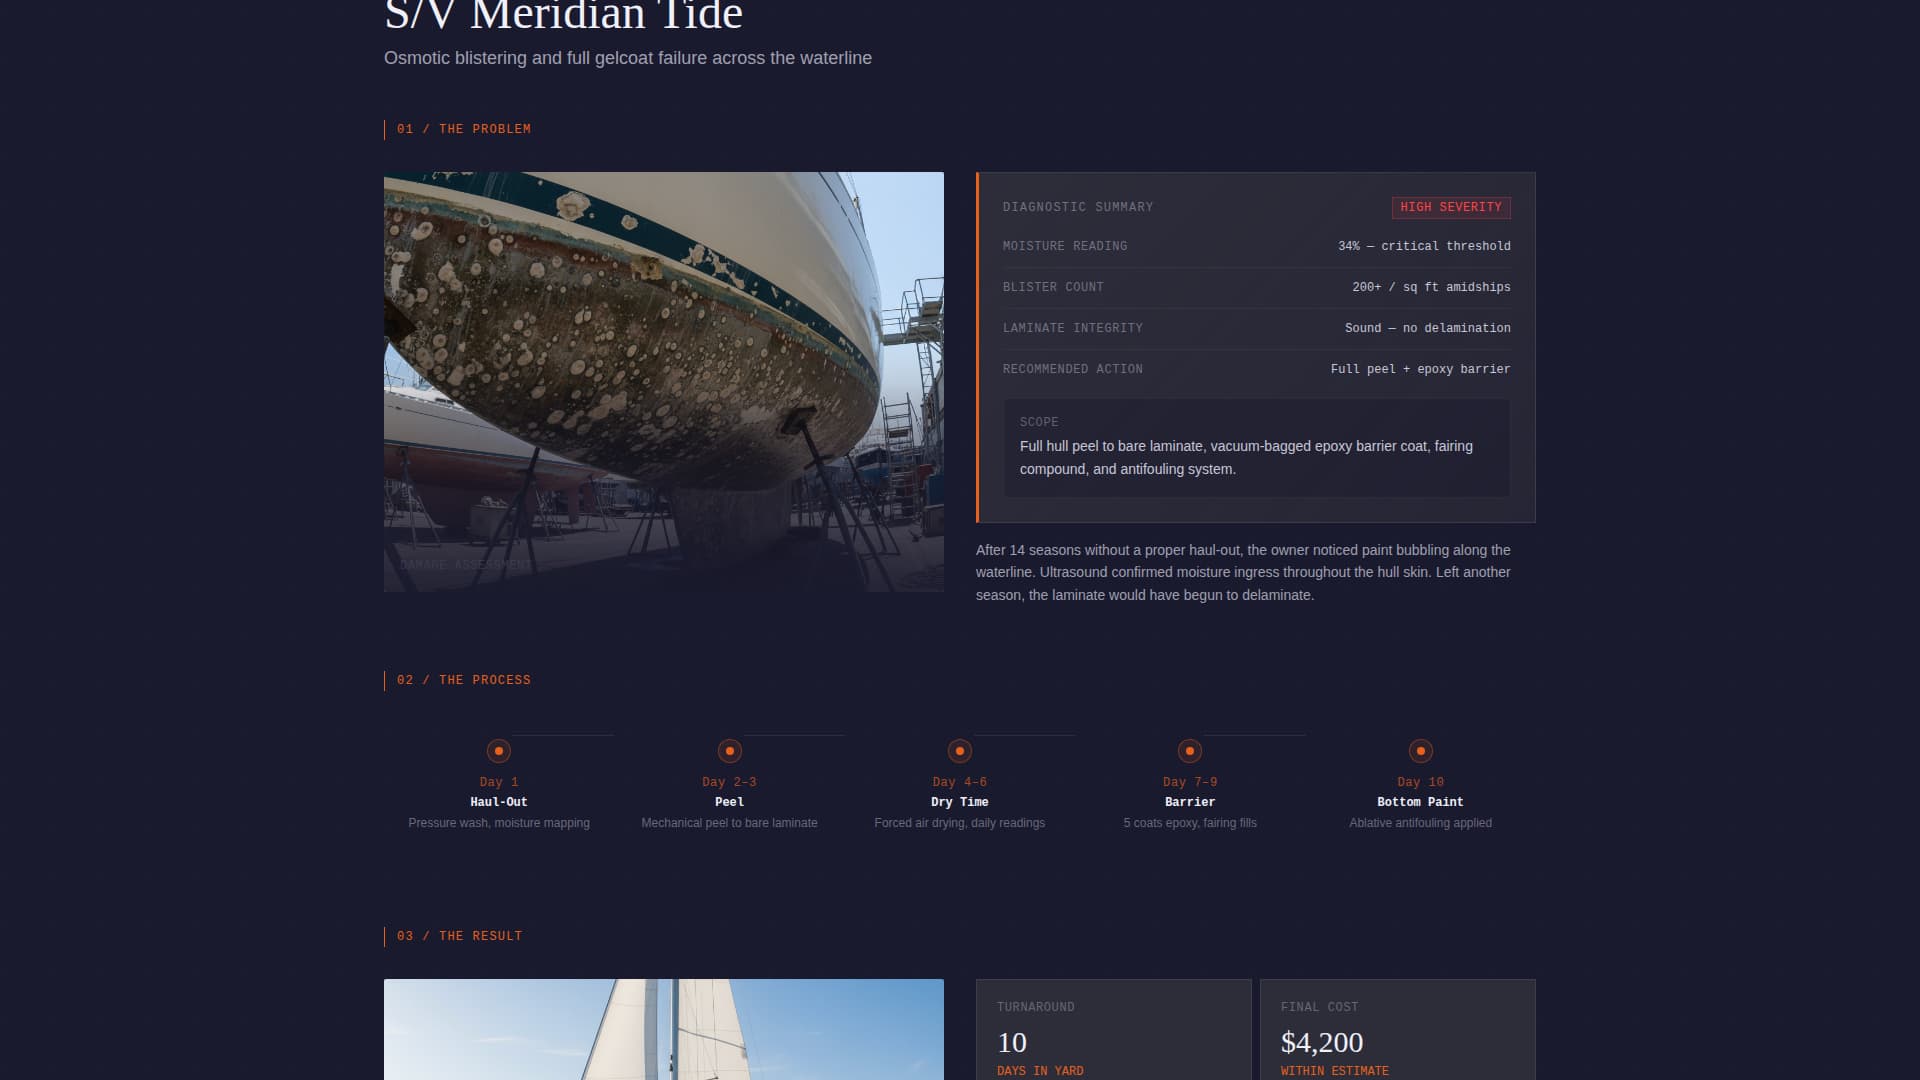Toggle the BLISTER COUNT diagnostic row
The image size is (1920, 1080).
point(1256,287)
